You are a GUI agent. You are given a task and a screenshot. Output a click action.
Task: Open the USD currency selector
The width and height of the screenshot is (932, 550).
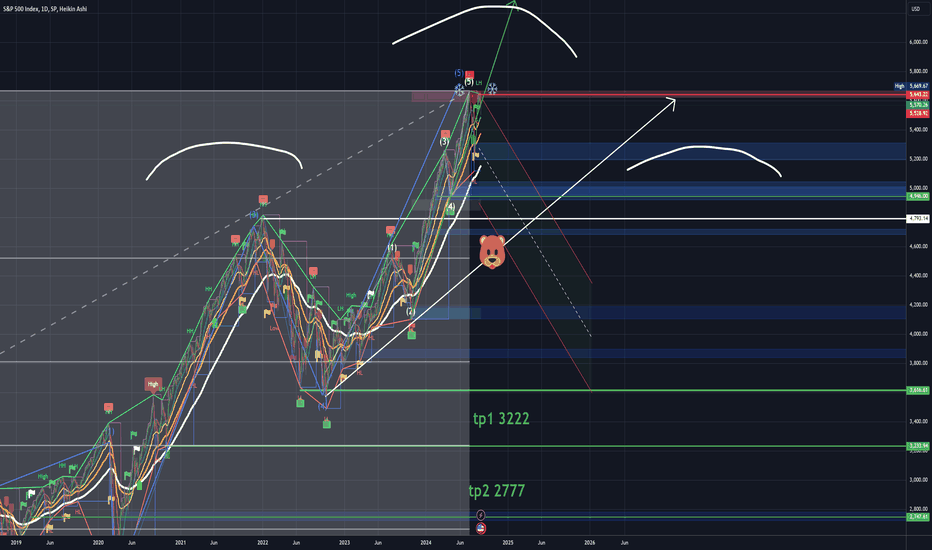pos(915,9)
